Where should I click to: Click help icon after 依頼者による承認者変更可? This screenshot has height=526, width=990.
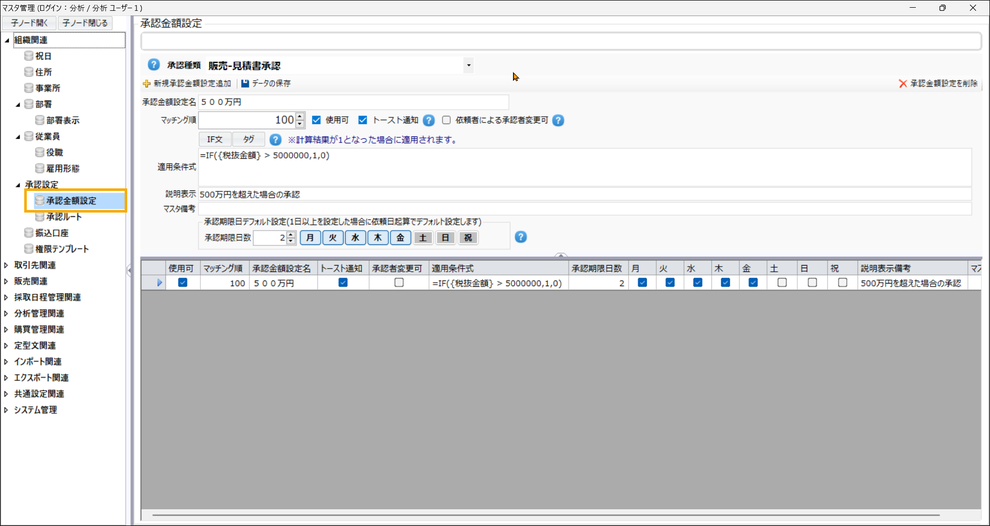coord(558,120)
